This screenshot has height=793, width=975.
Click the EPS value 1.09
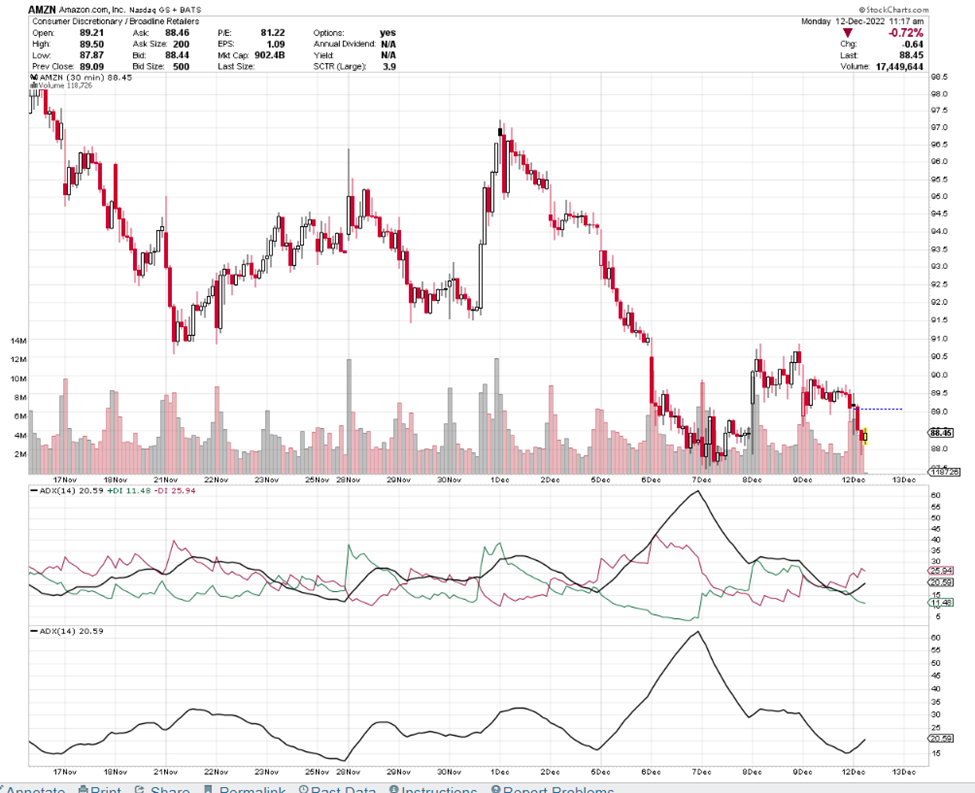coord(275,44)
